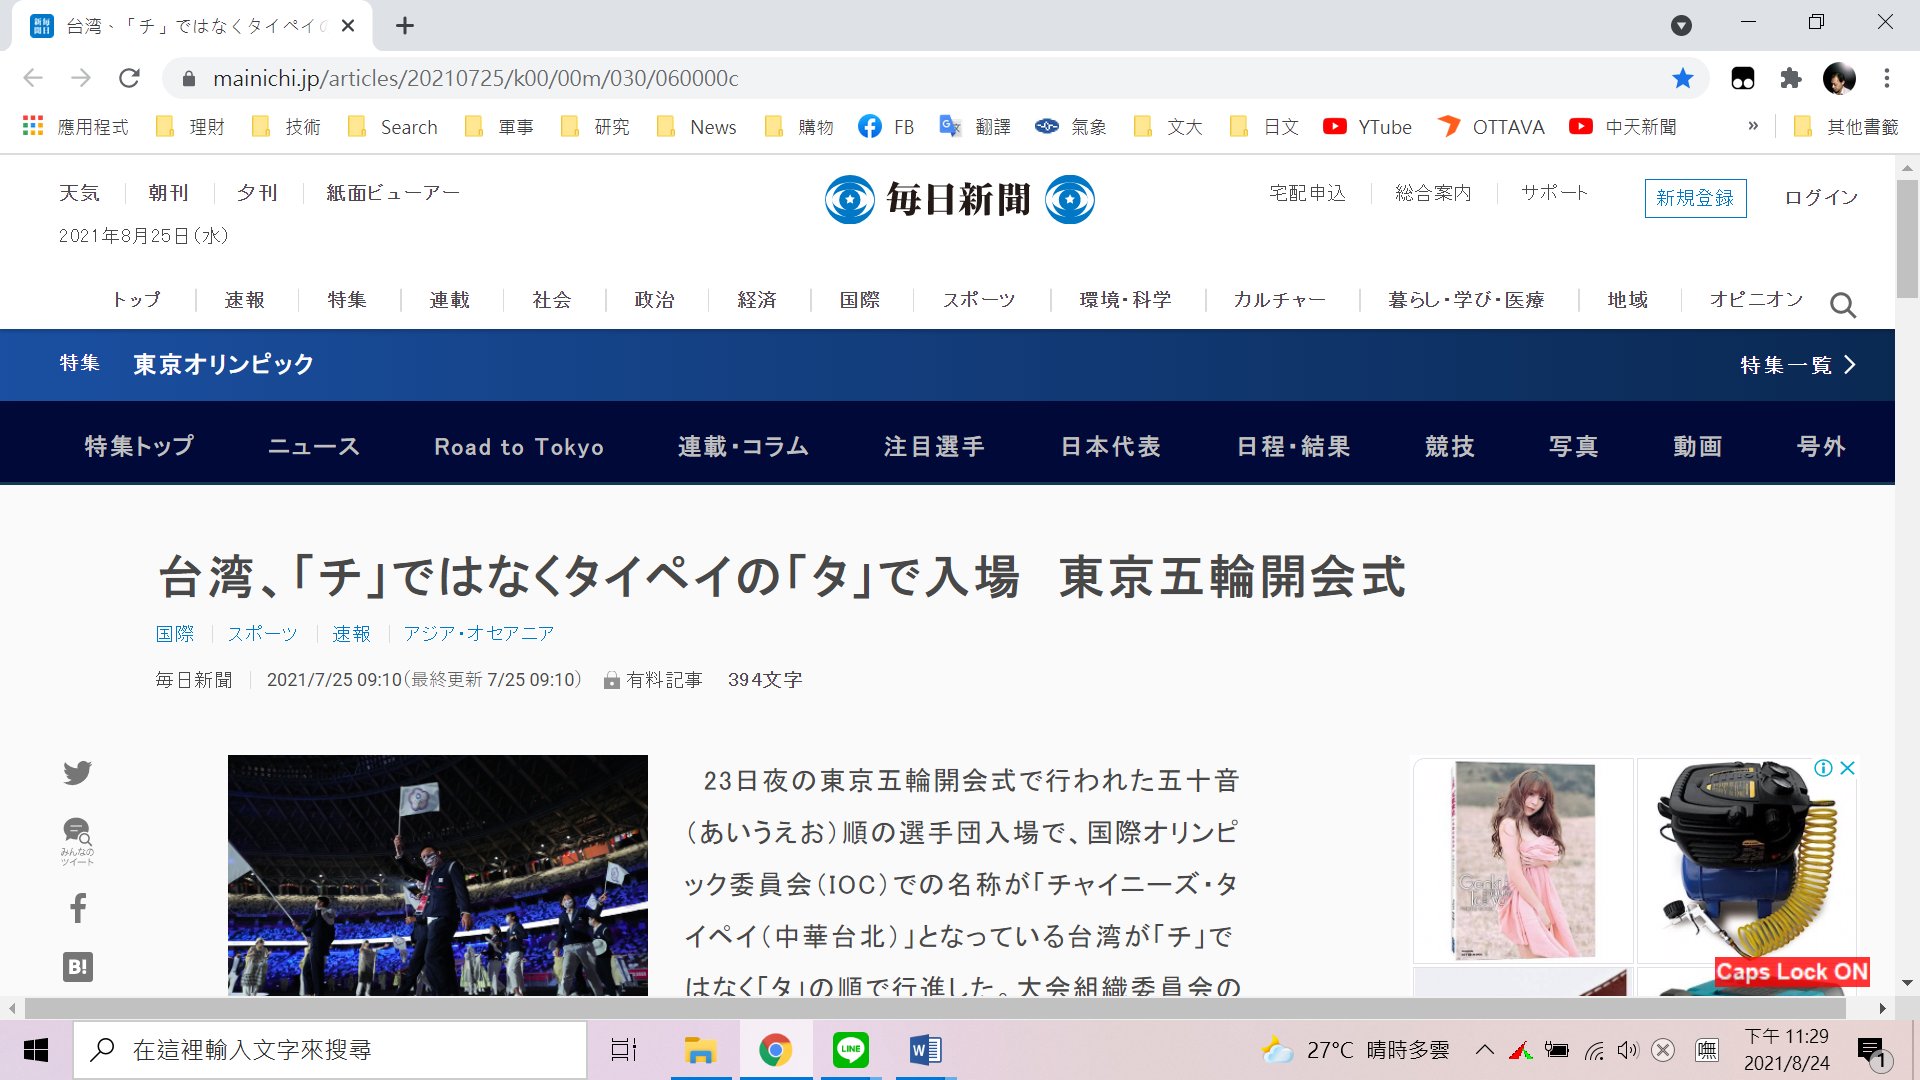Viewport: 1920px width, 1080px height.
Task: Click the bookmark star icon
Action: click(x=1683, y=78)
